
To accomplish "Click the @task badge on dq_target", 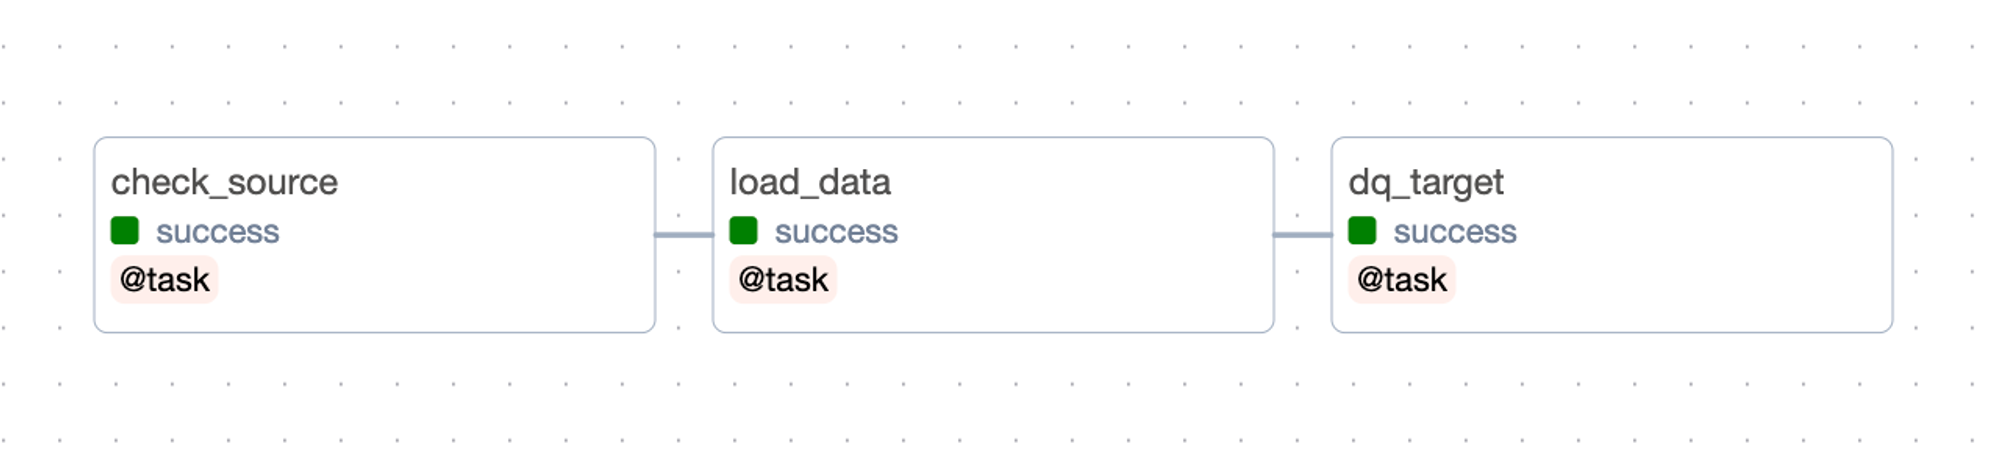I will 1402,280.
